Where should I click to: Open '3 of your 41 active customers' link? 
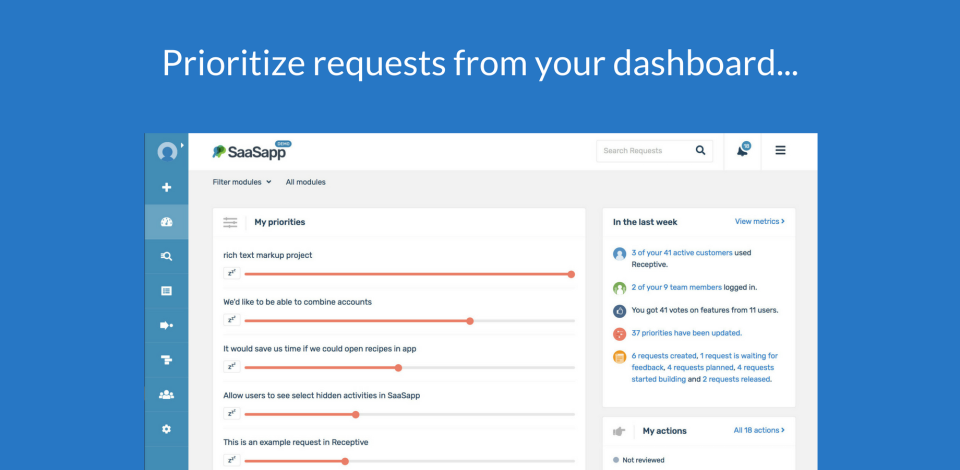pos(682,252)
